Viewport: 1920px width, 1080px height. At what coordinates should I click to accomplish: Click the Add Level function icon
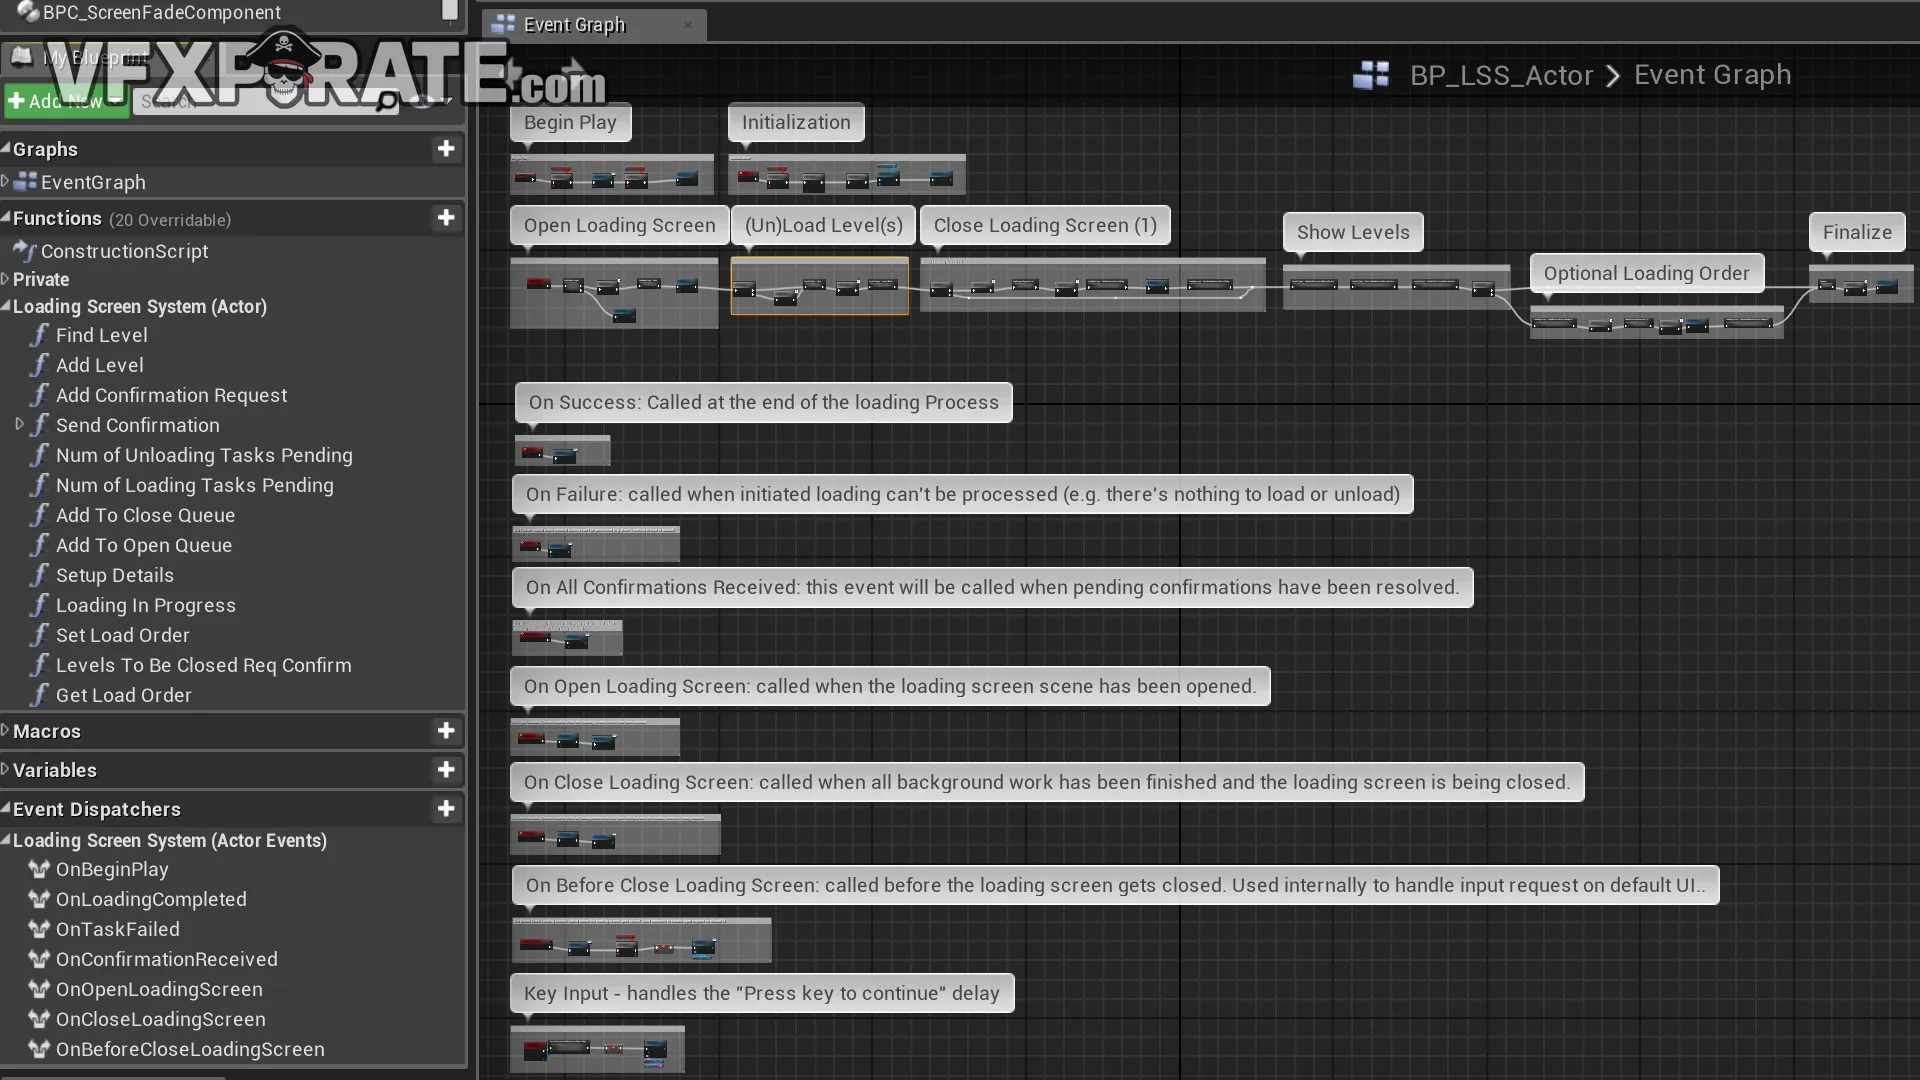[39, 365]
